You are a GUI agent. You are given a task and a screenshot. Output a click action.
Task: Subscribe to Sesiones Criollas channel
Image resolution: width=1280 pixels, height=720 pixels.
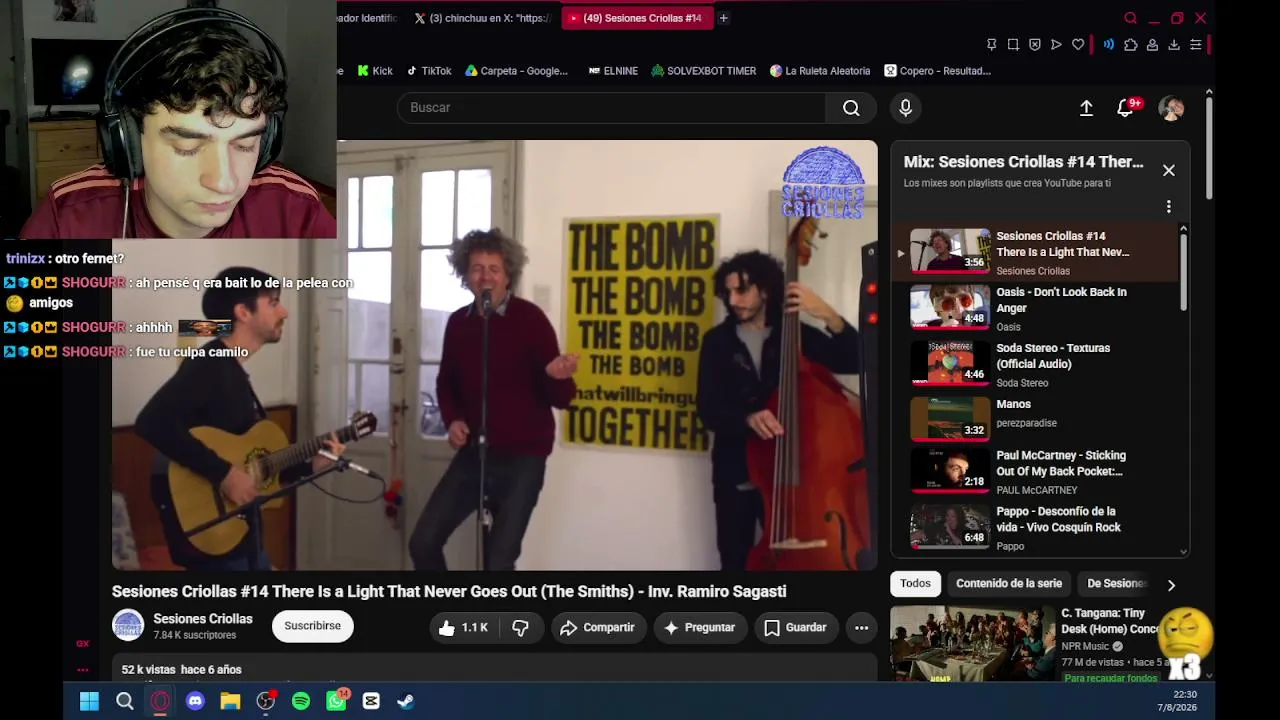point(312,626)
